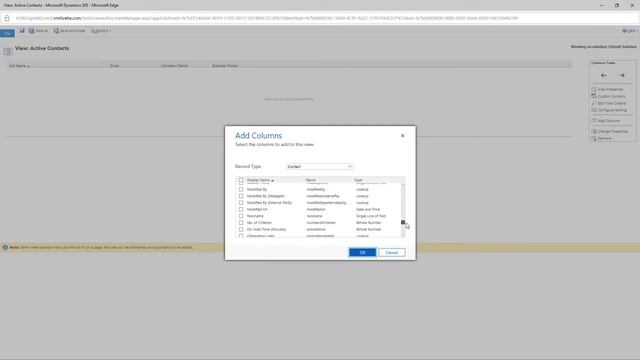Click the left arrow in Common Tasks

pos(604,76)
